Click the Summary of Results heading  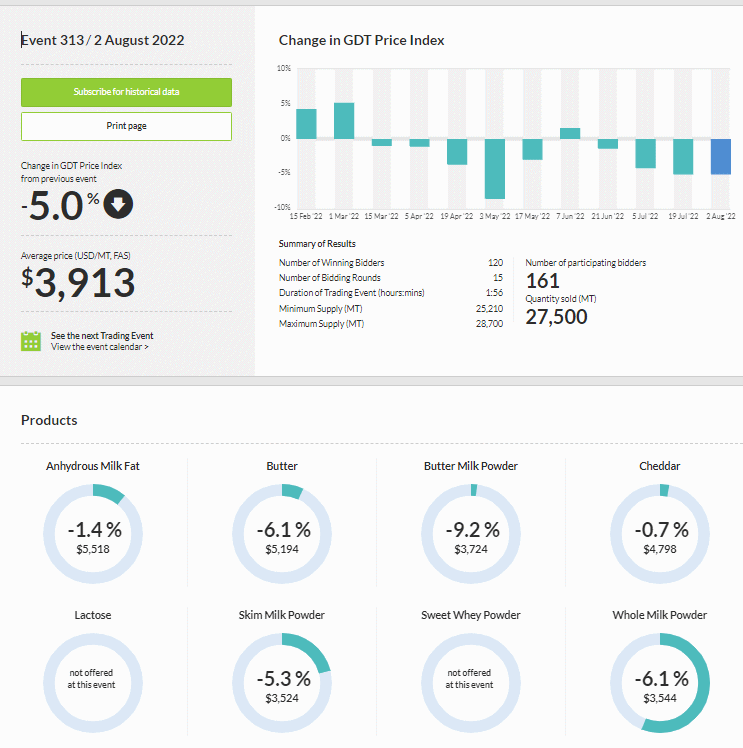(317, 244)
